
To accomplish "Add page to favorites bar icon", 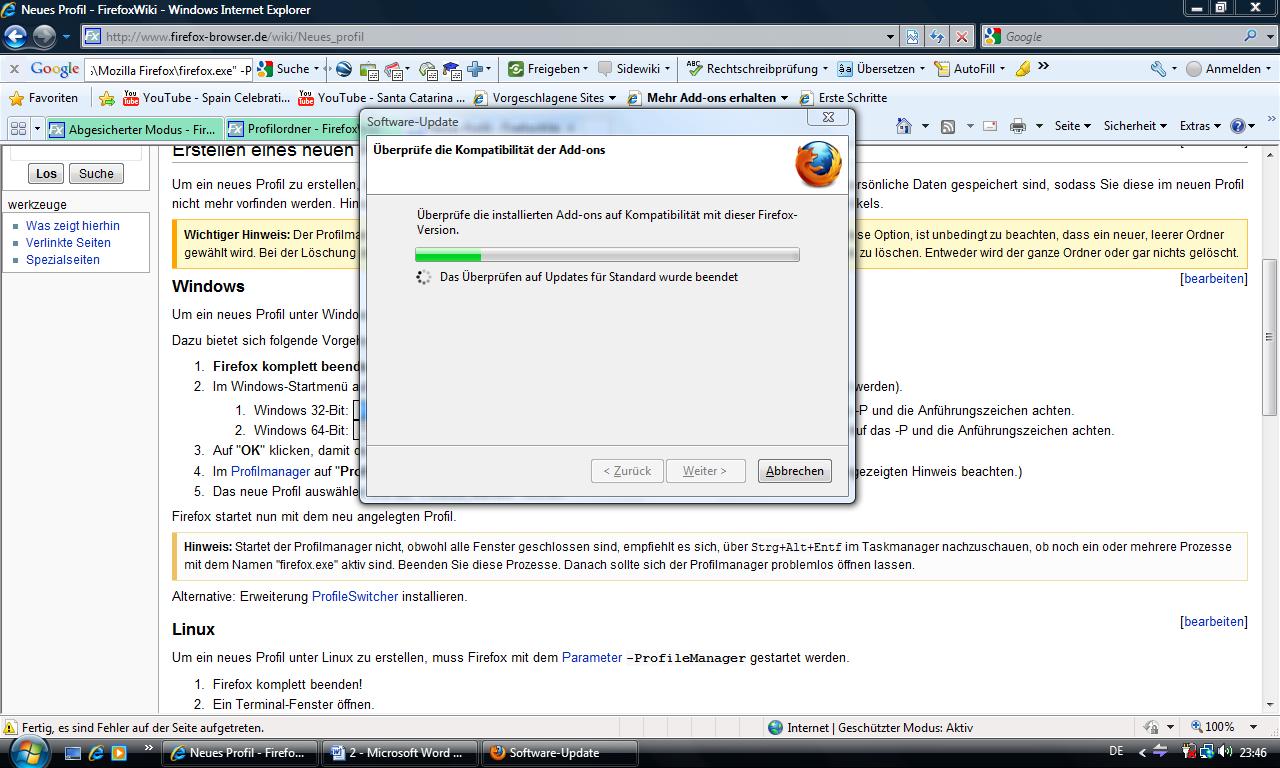I will 107,98.
